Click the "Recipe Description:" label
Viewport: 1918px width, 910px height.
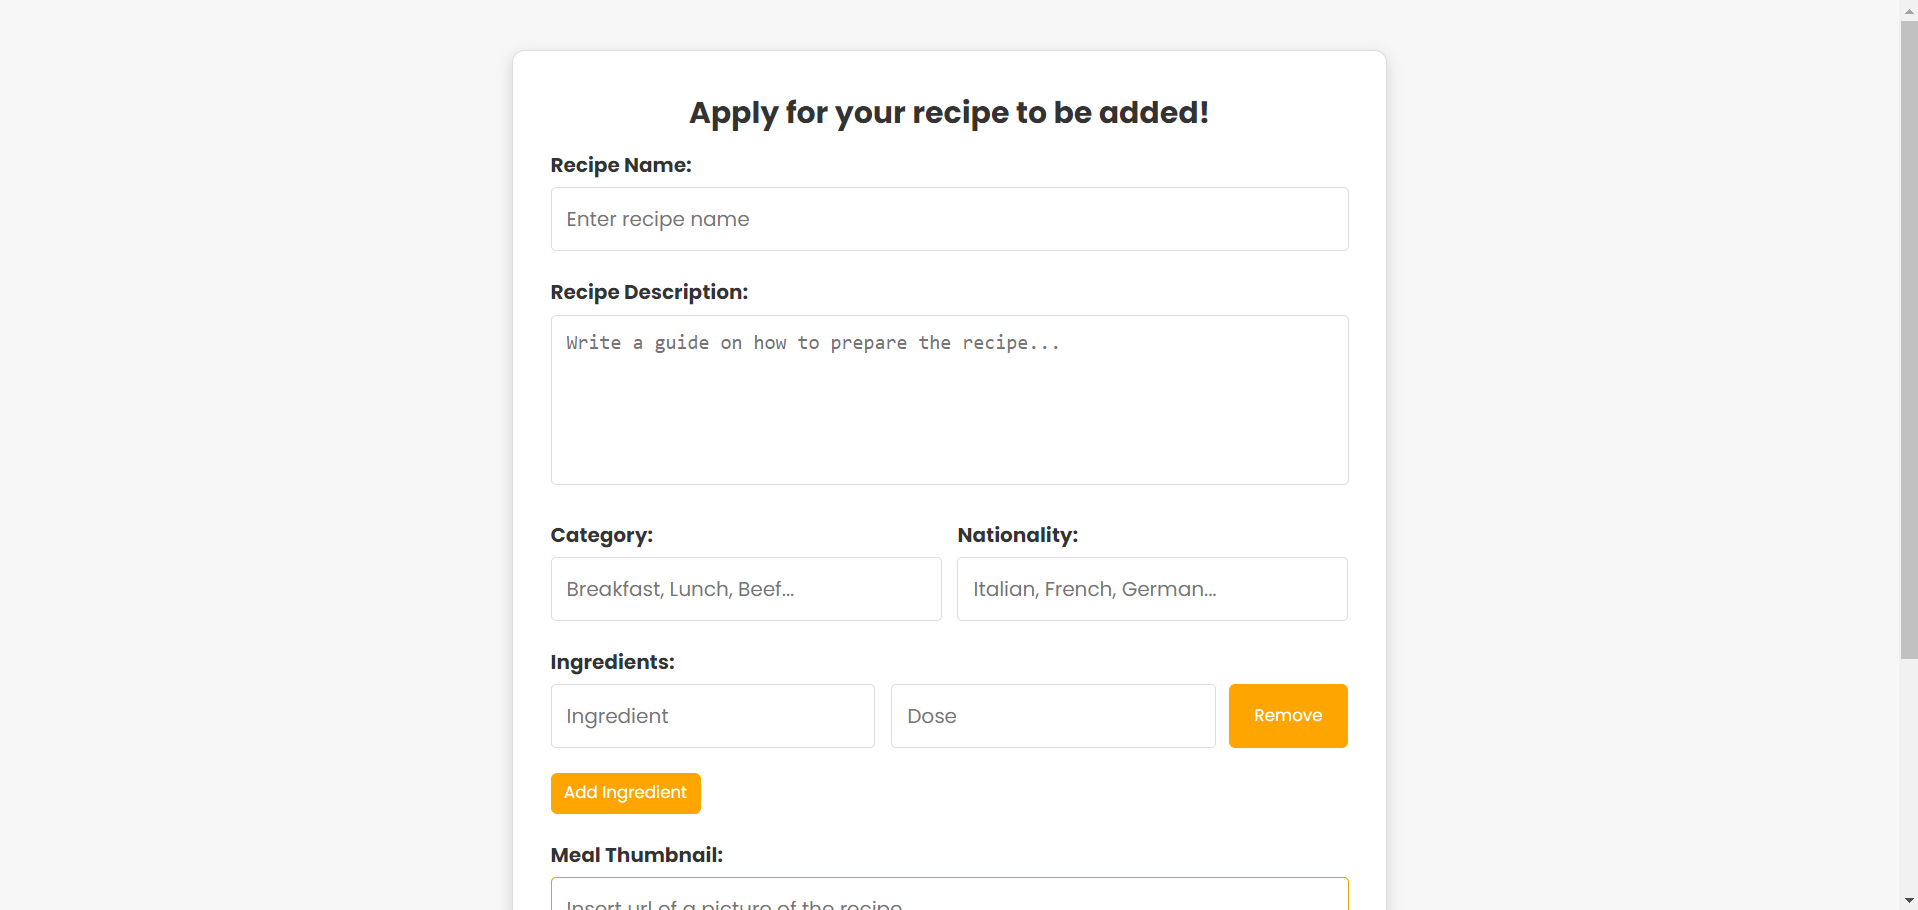click(649, 292)
